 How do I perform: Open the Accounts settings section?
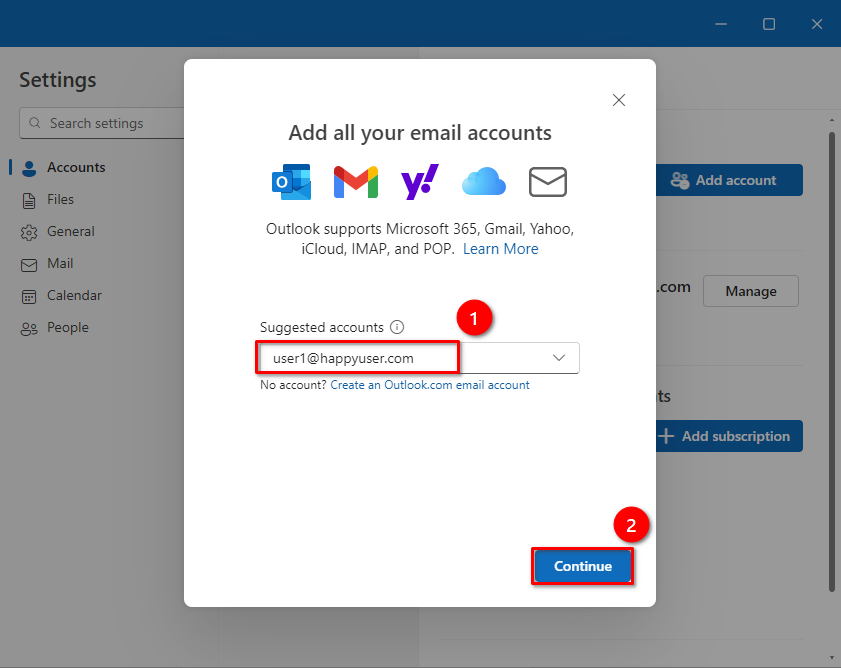coord(76,167)
